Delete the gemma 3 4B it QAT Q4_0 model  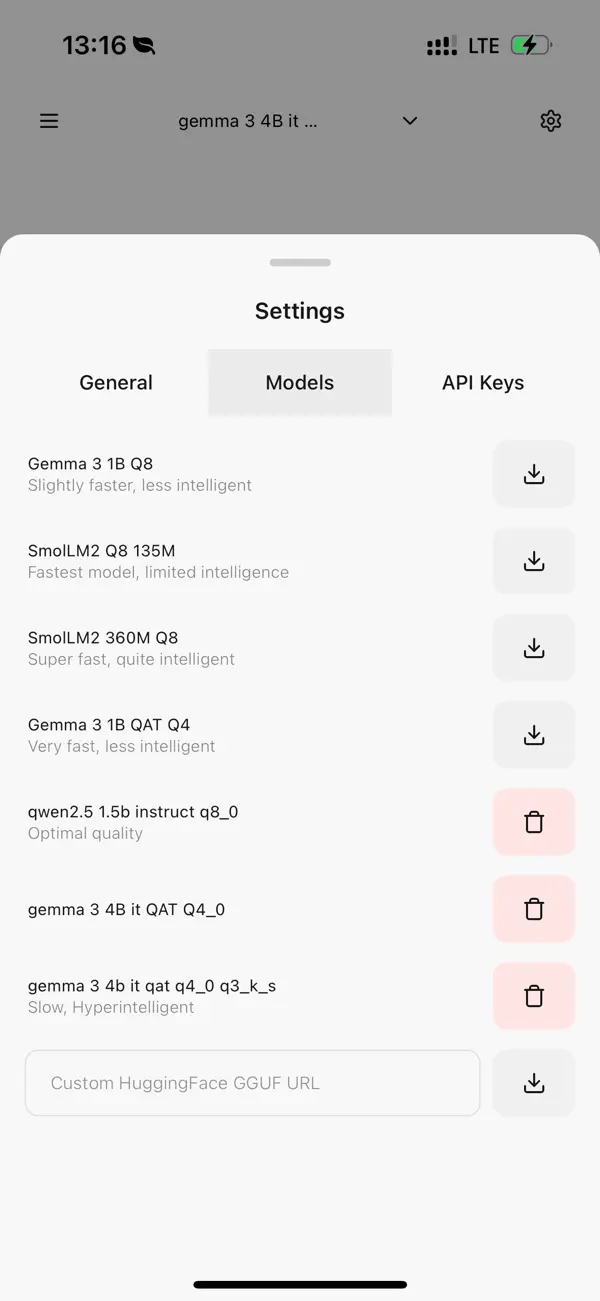point(534,909)
